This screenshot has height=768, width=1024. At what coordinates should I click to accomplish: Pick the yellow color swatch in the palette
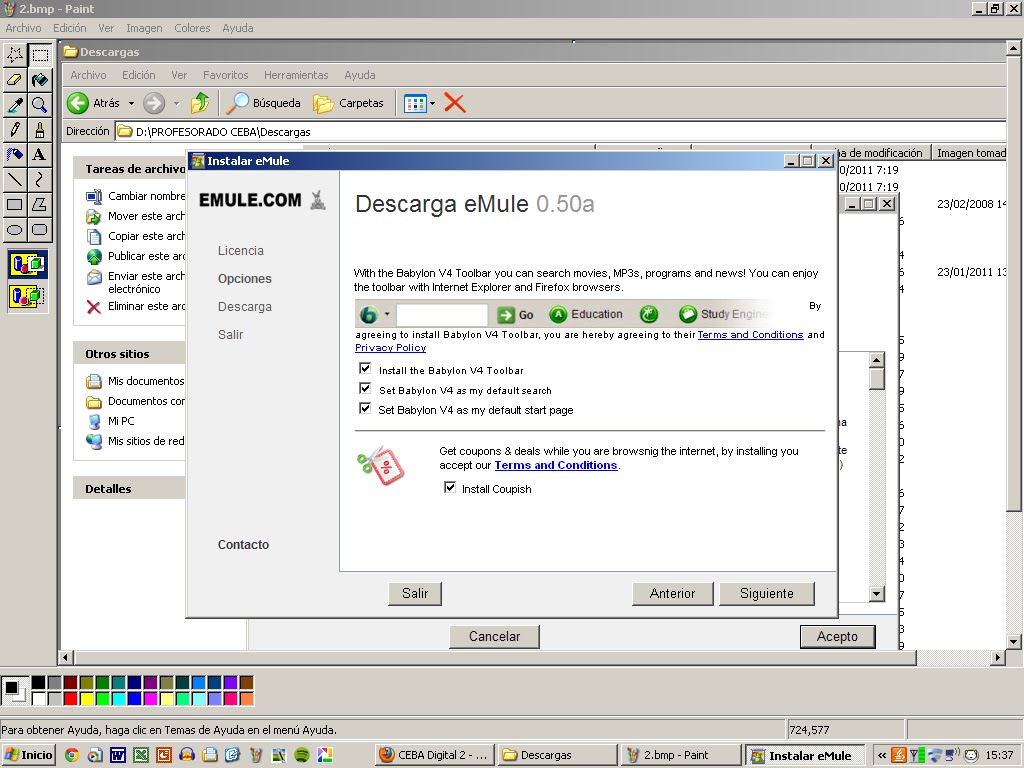pyautogui.click(x=86, y=698)
